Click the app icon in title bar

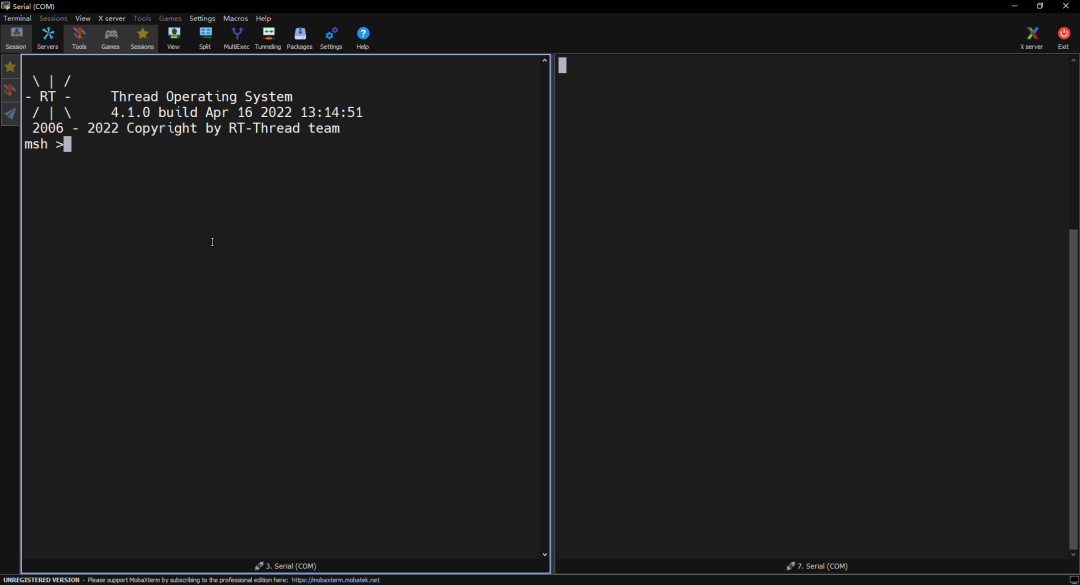tap(6, 6)
